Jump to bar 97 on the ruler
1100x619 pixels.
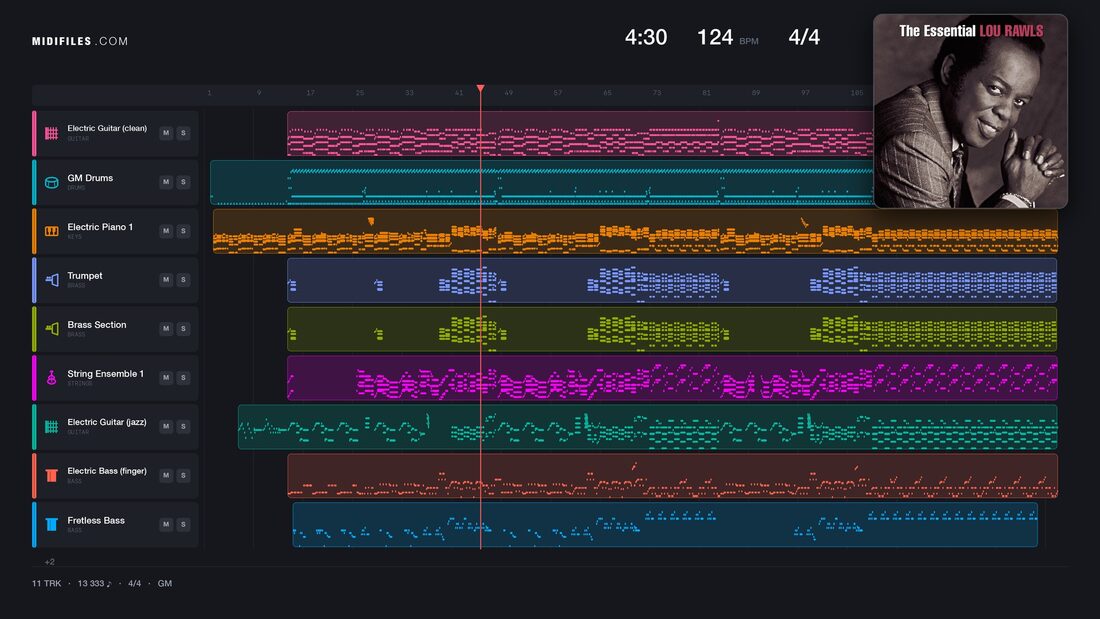coord(805,93)
